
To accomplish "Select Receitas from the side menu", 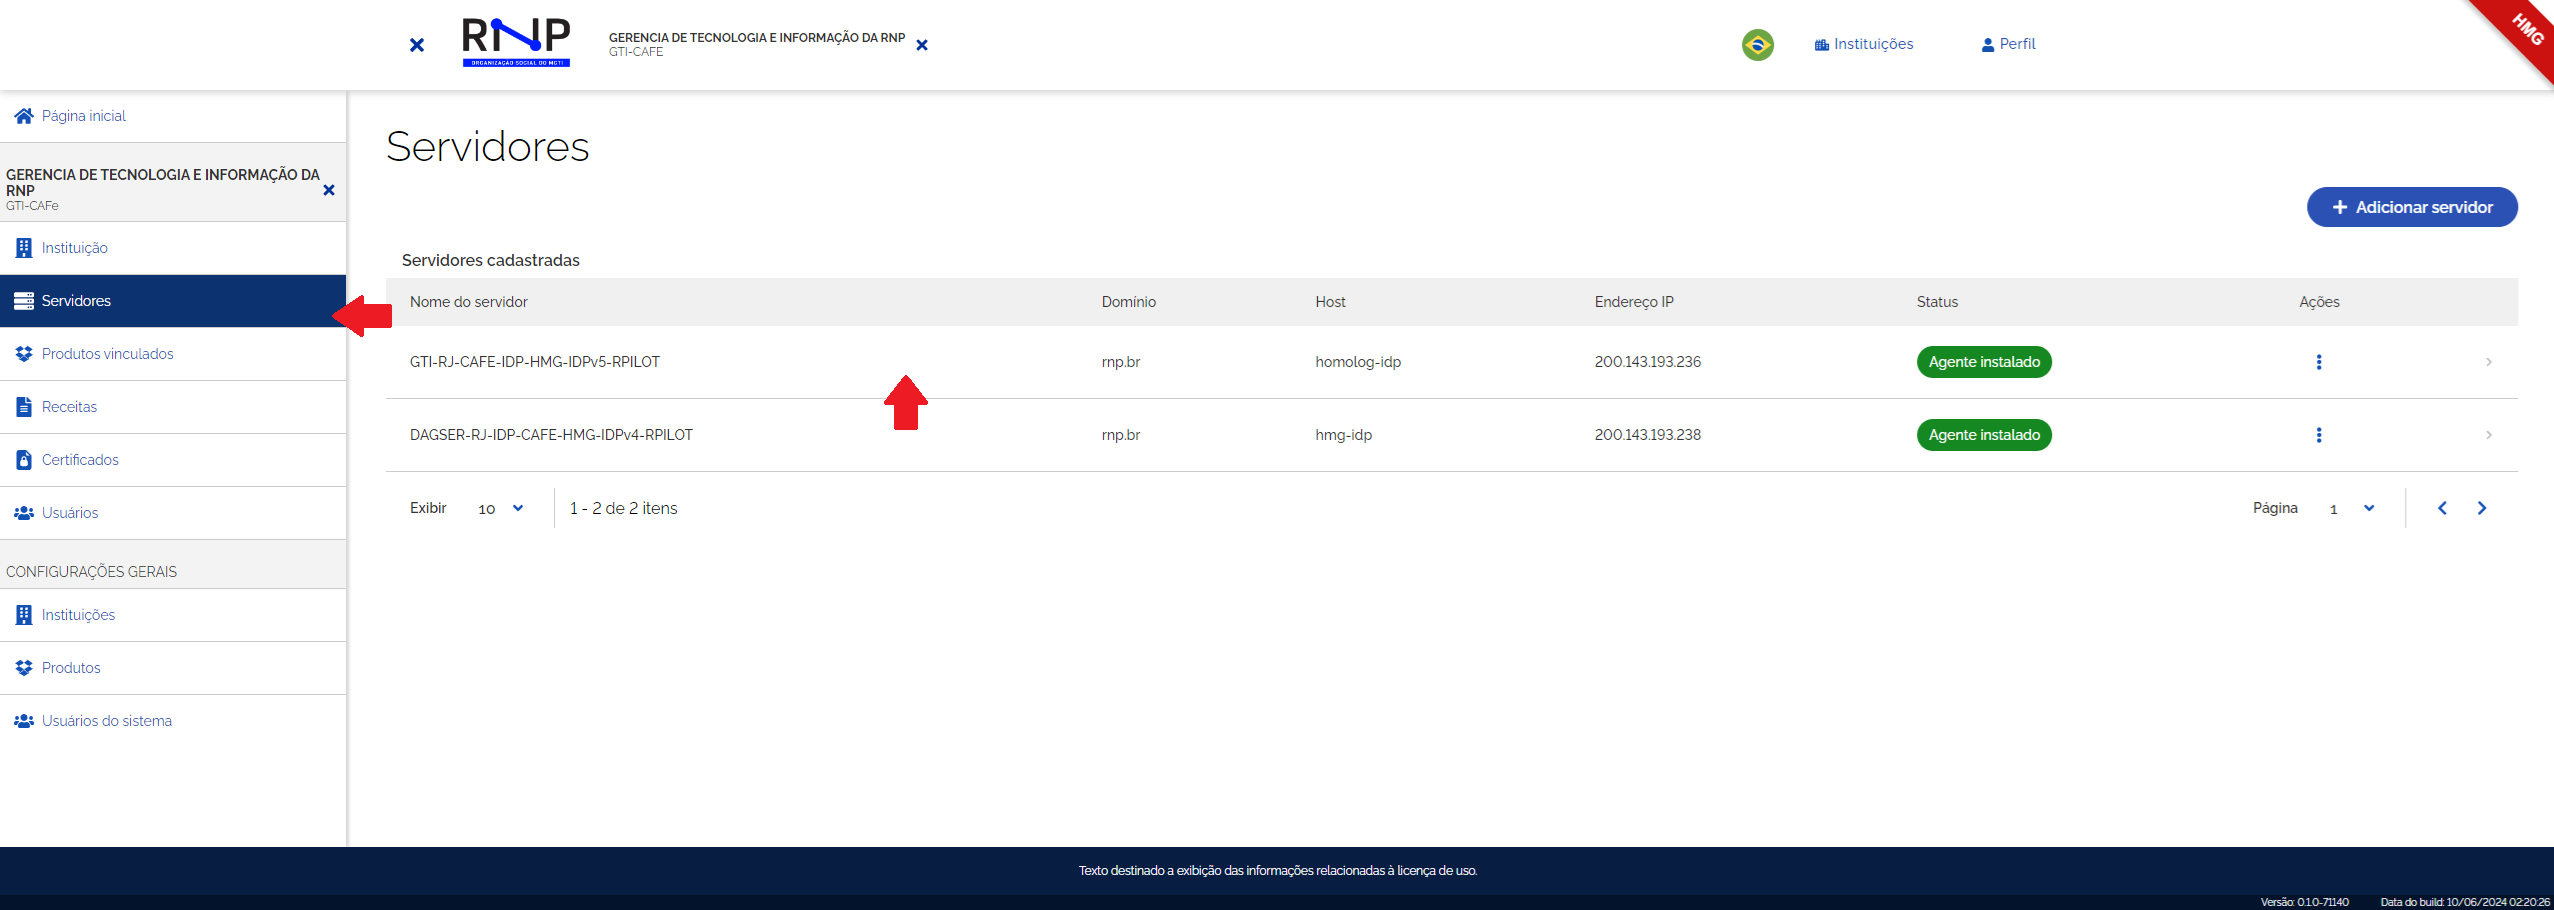I will (69, 407).
